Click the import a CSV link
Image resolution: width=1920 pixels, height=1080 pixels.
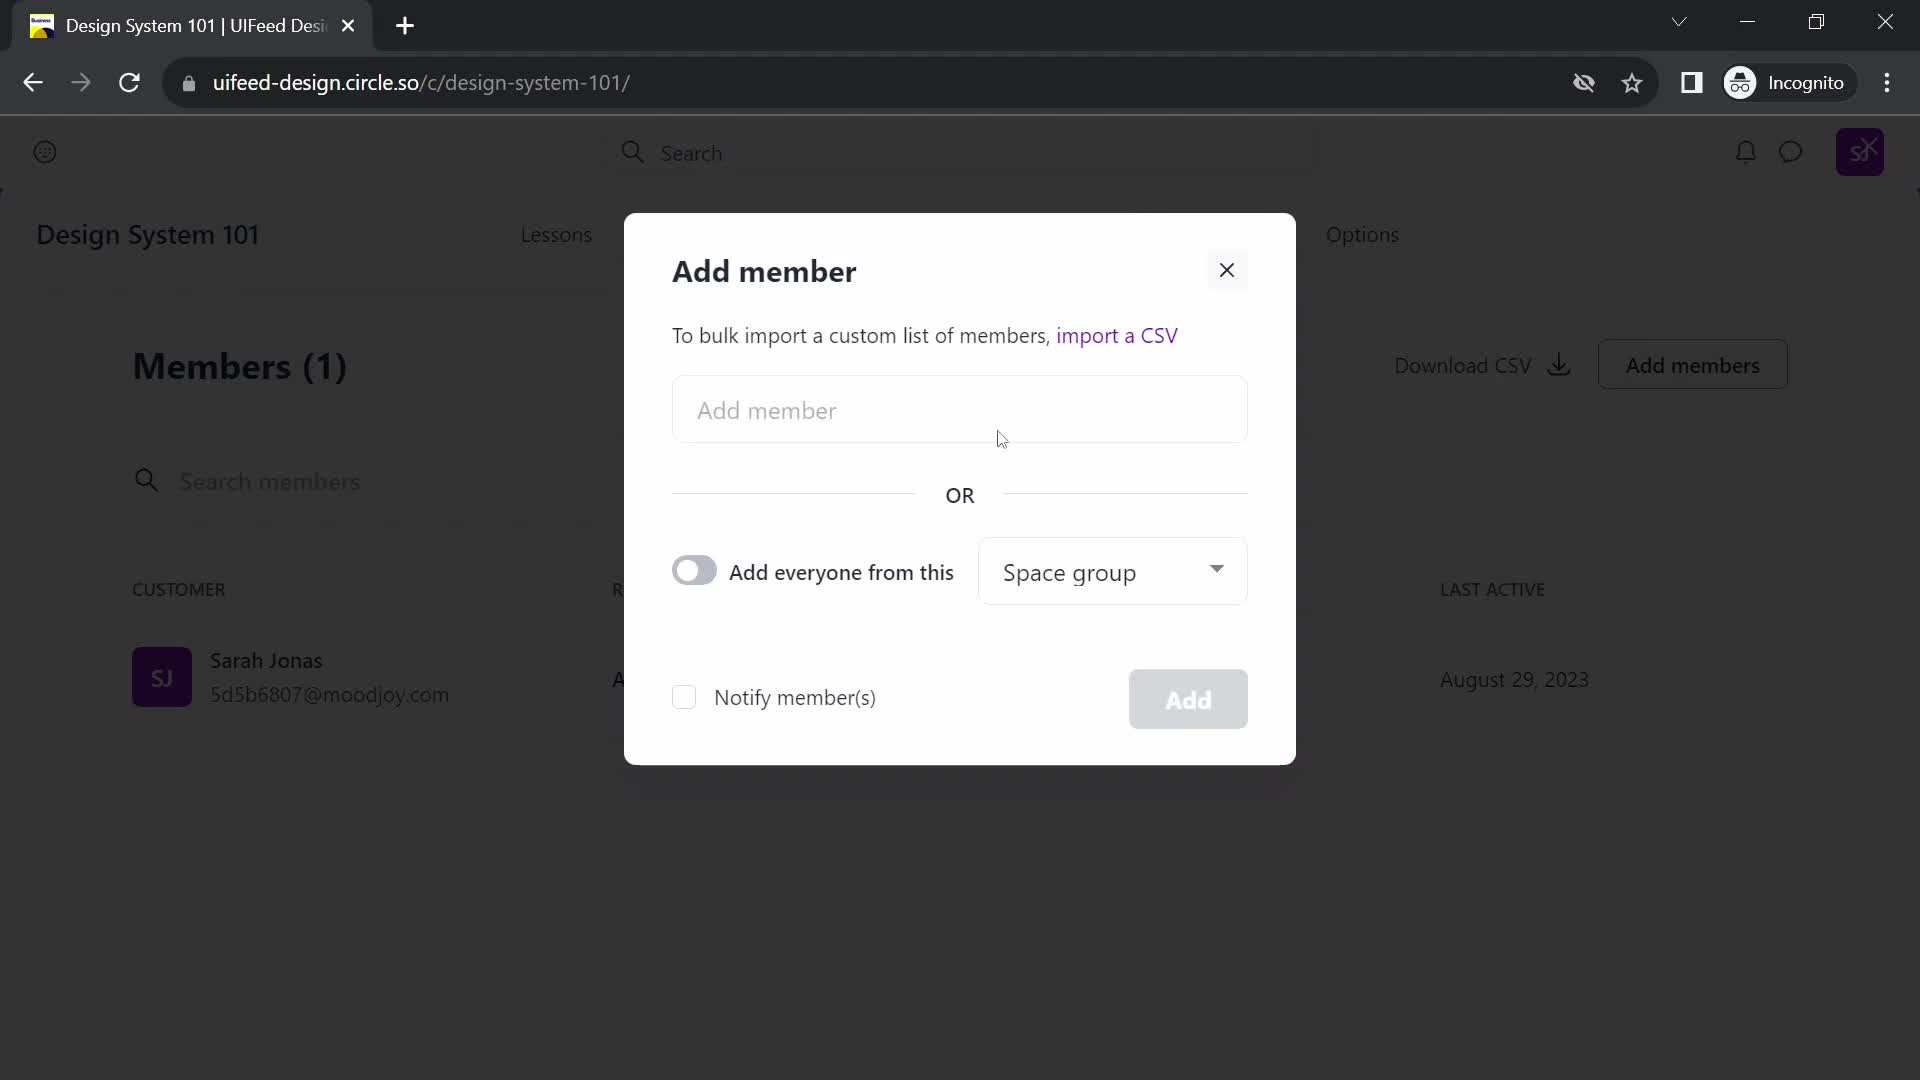(x=1117, y=334)
